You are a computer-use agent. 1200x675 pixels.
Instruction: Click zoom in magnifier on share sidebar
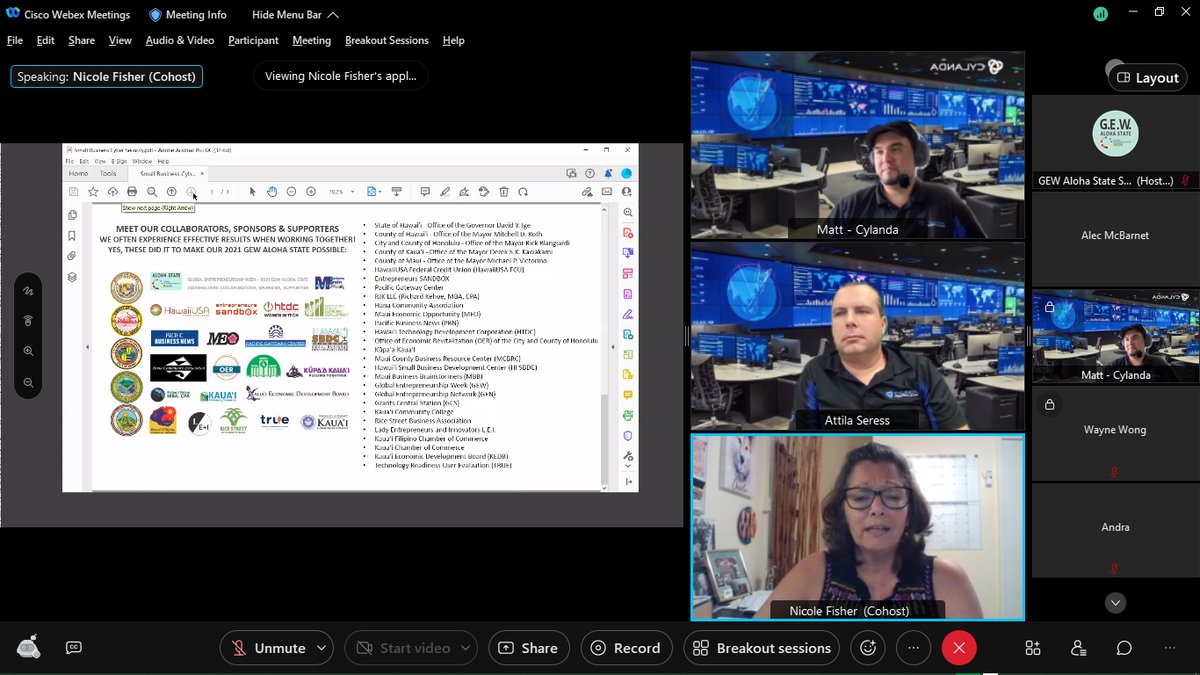pos(29,351)
